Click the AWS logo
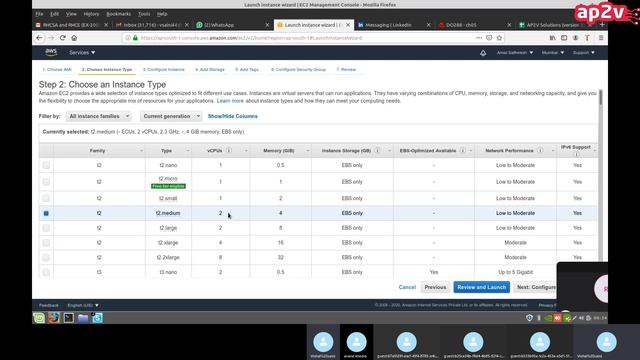Screen dimensions: 640x360 point(51,52)
